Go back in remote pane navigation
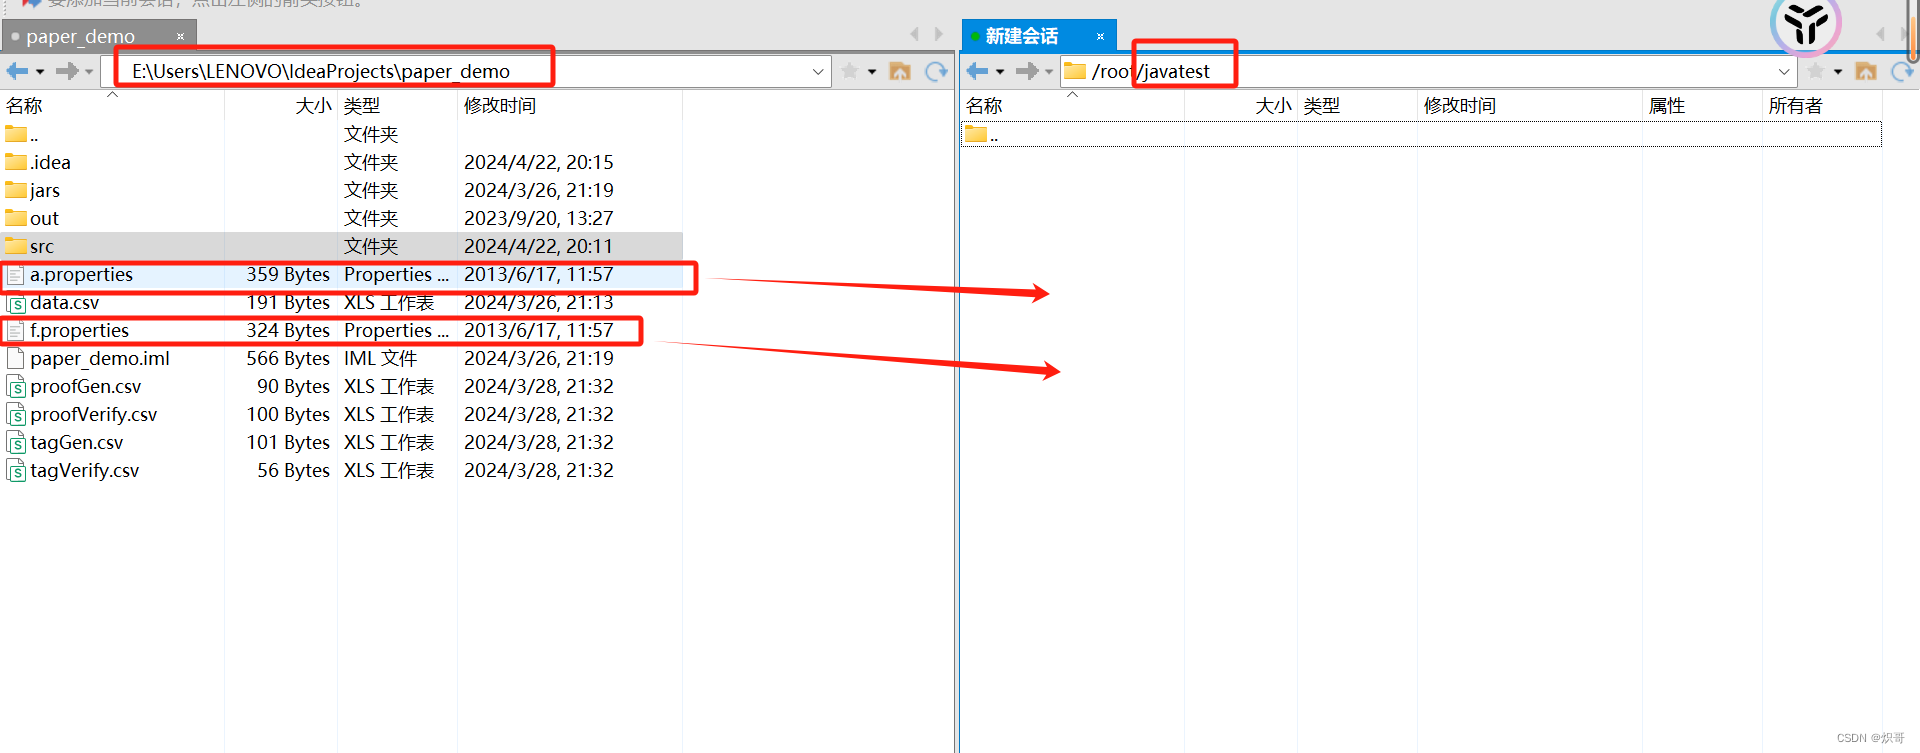 click(x=977, y=71)
